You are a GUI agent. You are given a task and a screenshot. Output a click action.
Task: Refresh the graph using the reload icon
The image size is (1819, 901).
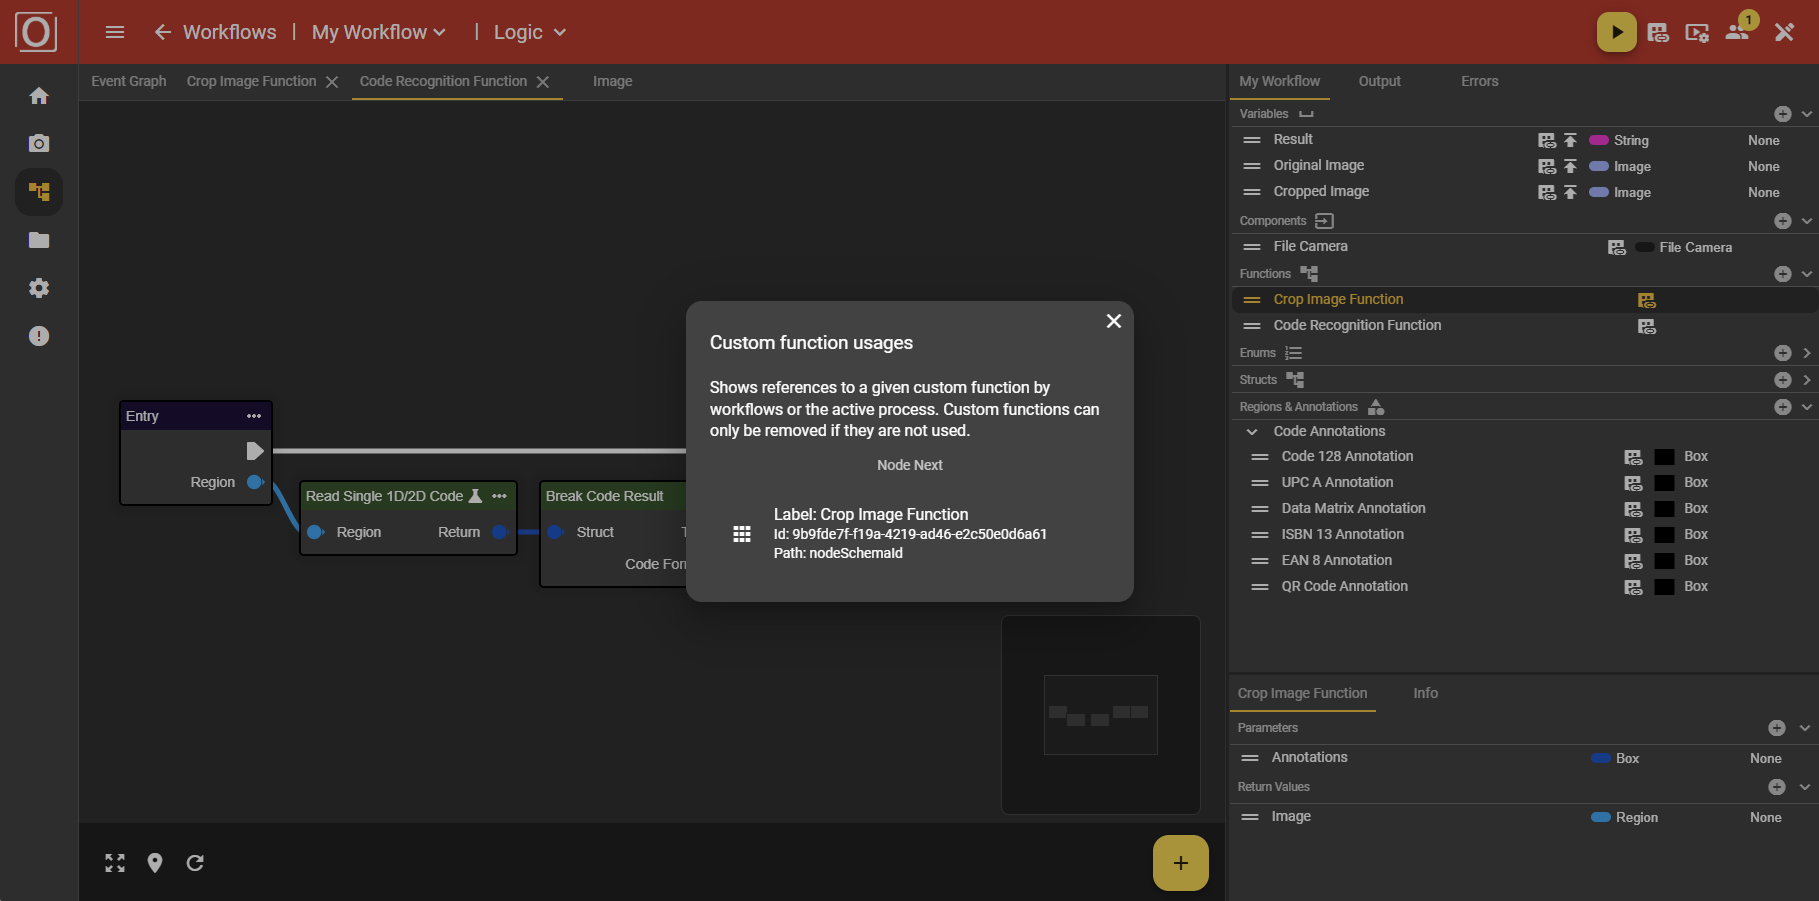point(195,862)
